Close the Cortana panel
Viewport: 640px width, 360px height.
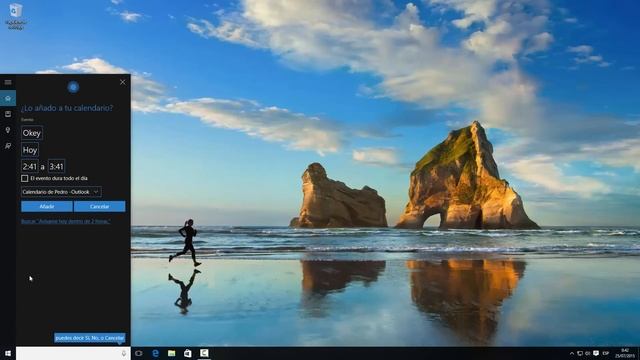[123, 82]
